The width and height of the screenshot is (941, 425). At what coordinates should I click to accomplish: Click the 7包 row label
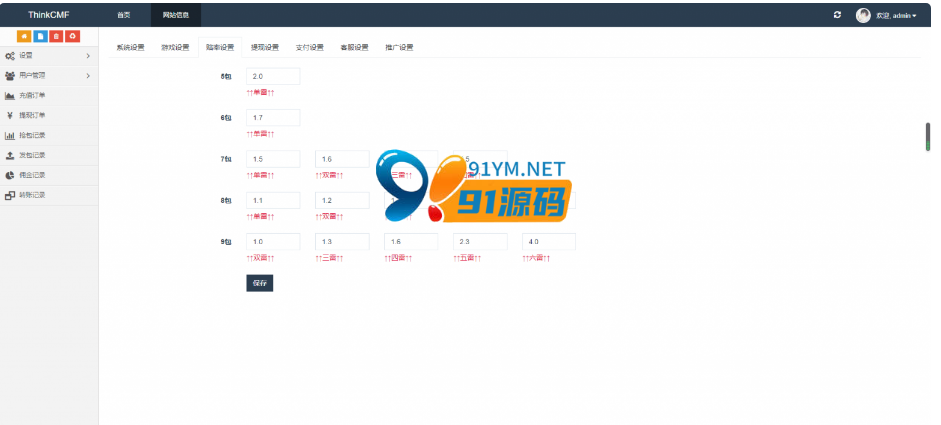click(226, 160)
